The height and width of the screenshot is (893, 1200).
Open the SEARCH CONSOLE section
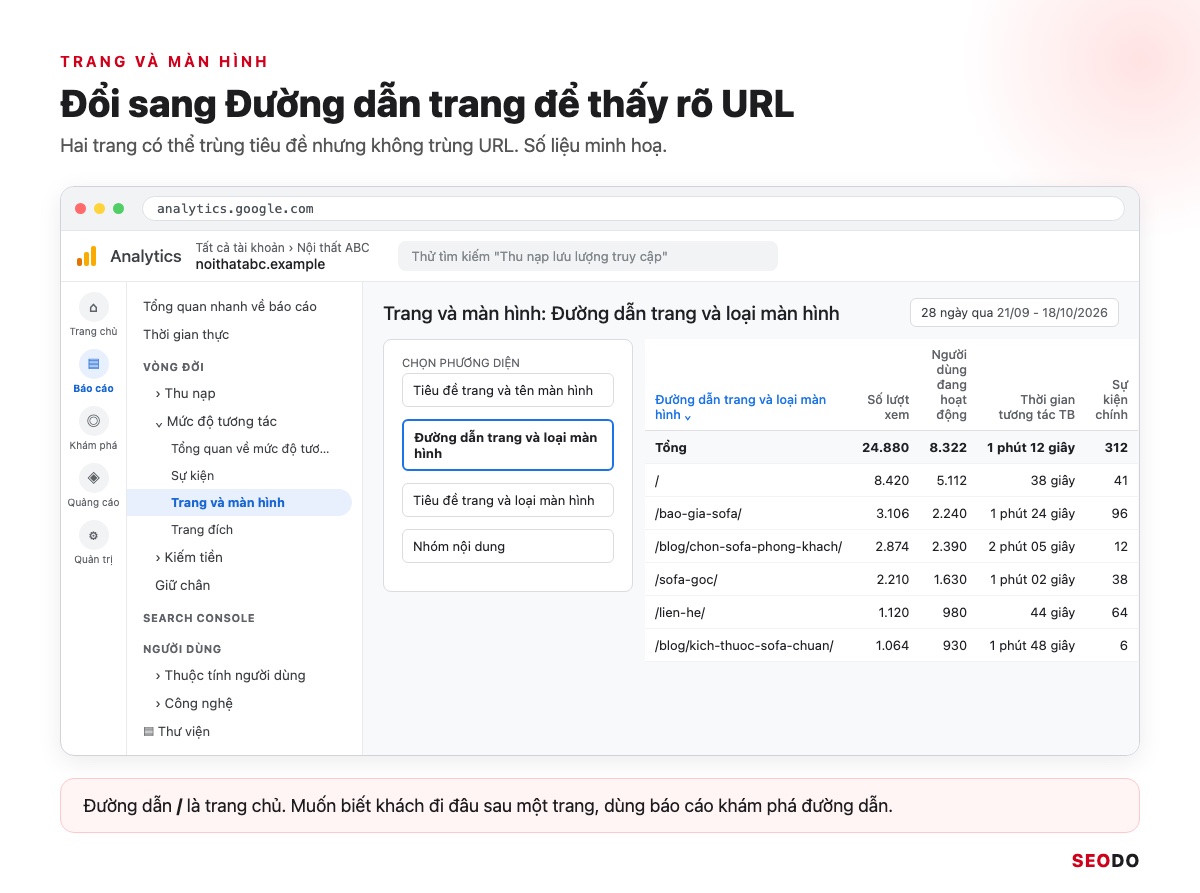(x=199, y=618)
